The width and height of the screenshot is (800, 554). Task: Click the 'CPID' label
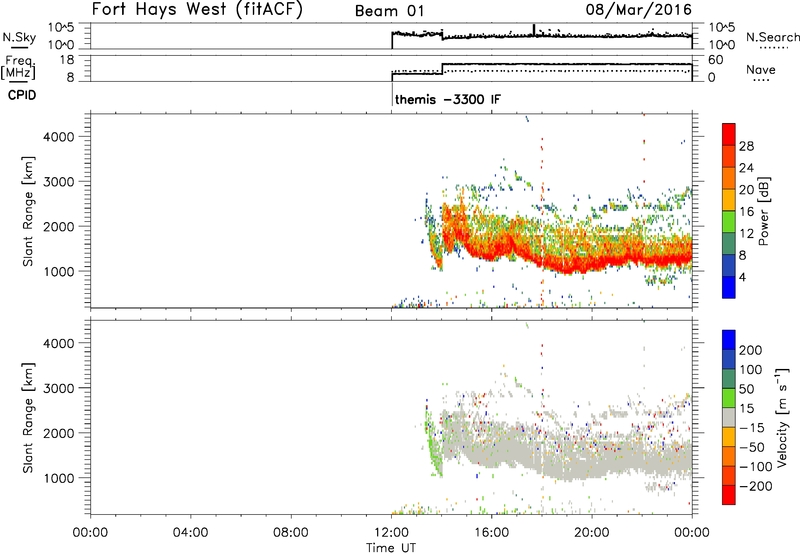point(22,95)
